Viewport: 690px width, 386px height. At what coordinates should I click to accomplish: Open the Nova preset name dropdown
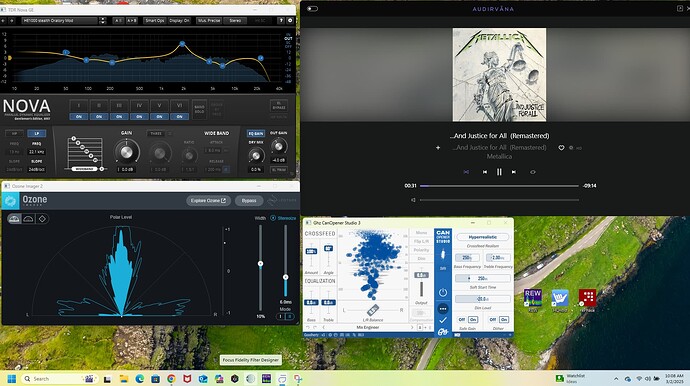coord(59,21)
